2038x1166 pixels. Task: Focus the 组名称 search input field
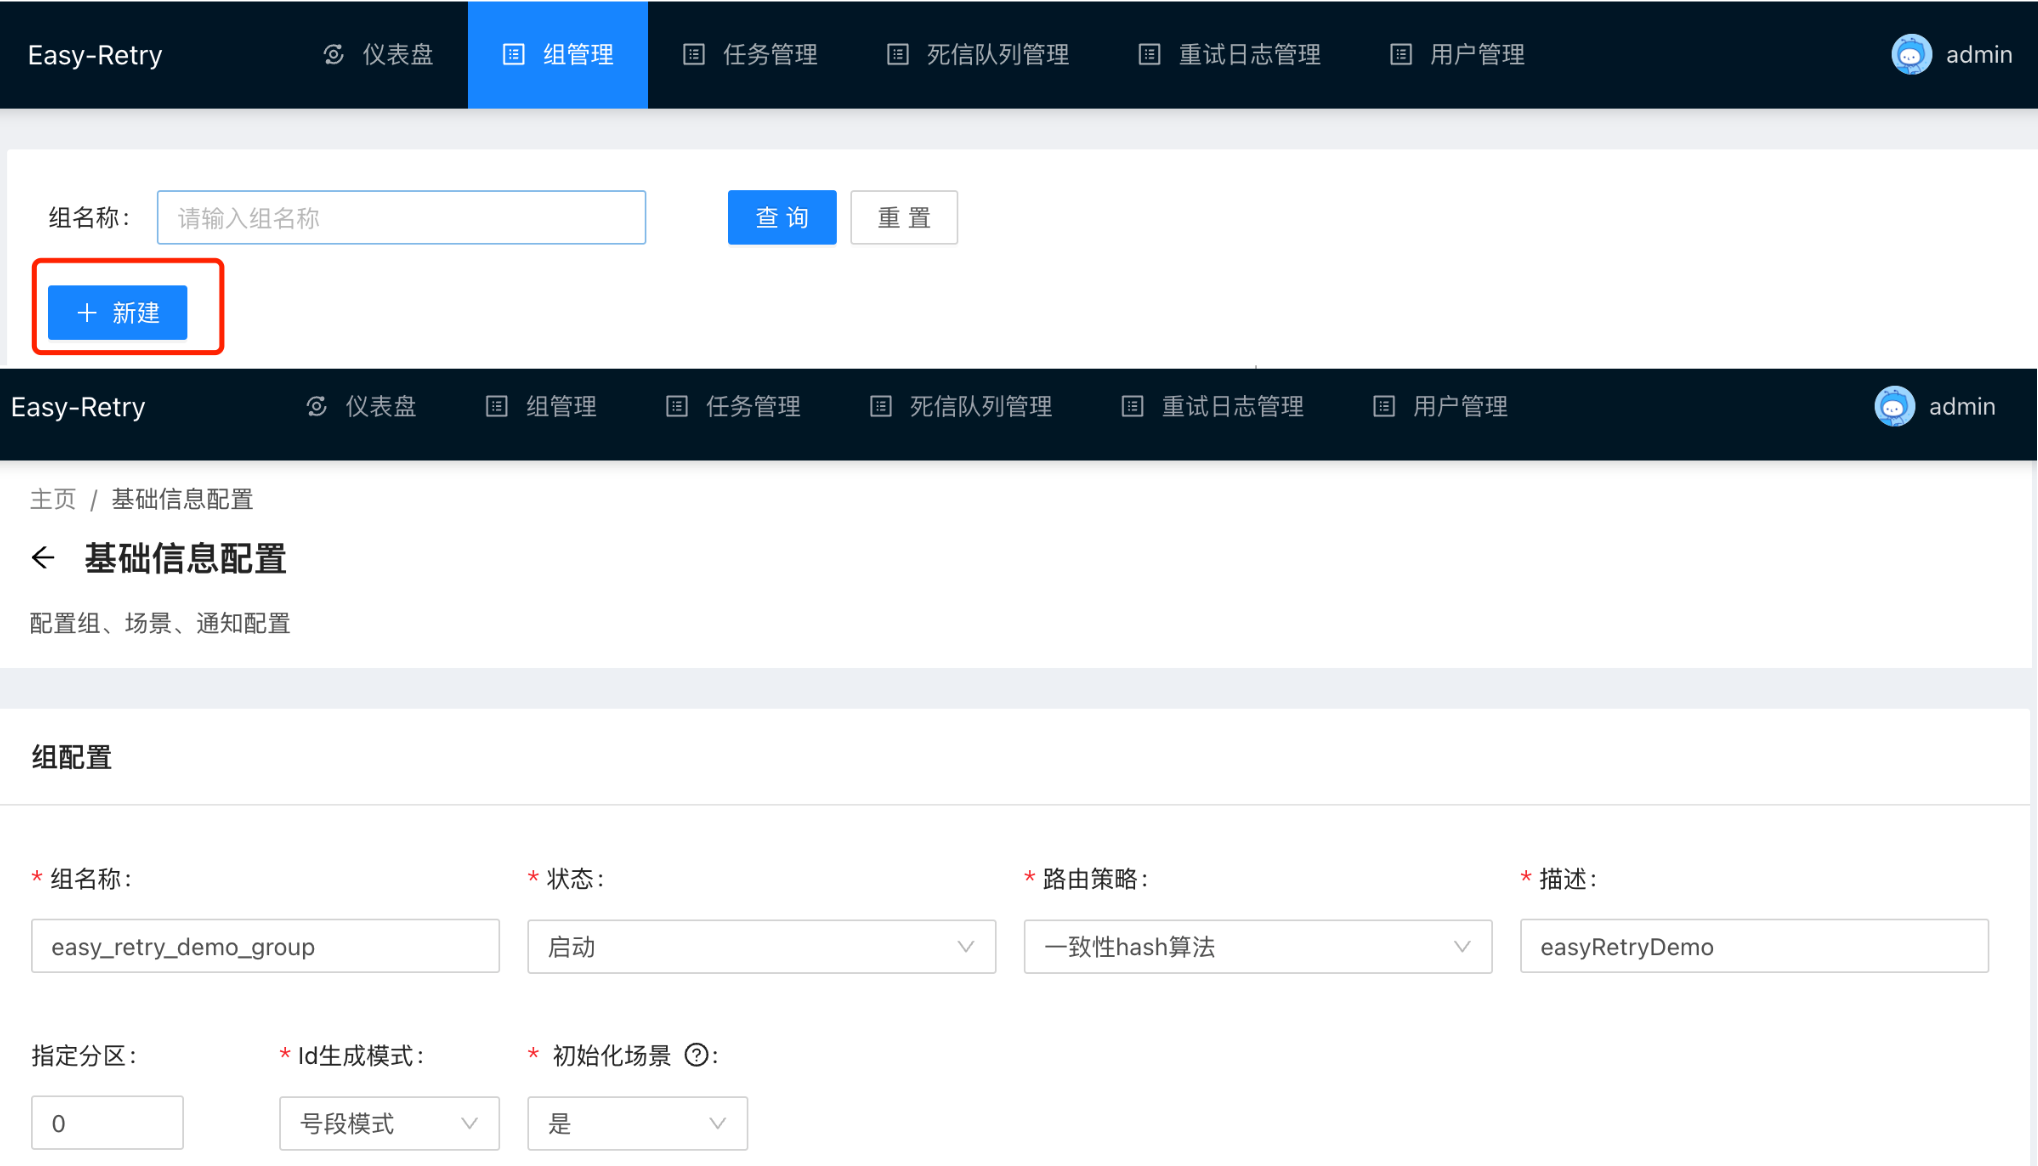click(x=401, y=217)
